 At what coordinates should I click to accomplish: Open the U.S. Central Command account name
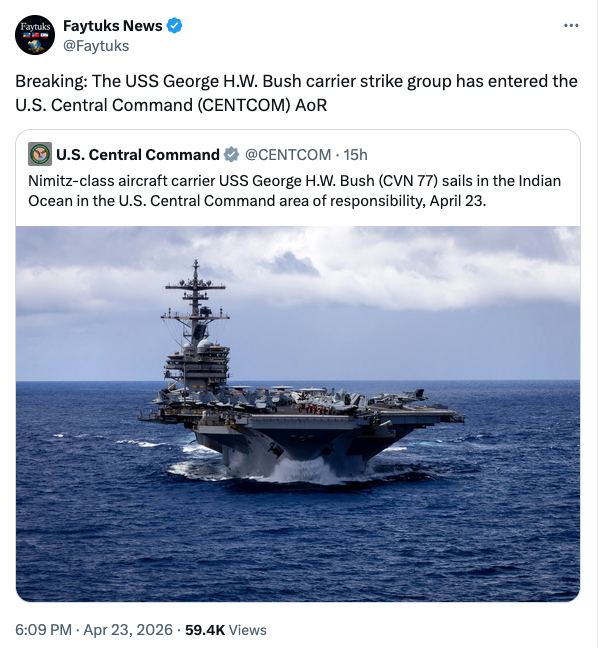tap(138, 155)
